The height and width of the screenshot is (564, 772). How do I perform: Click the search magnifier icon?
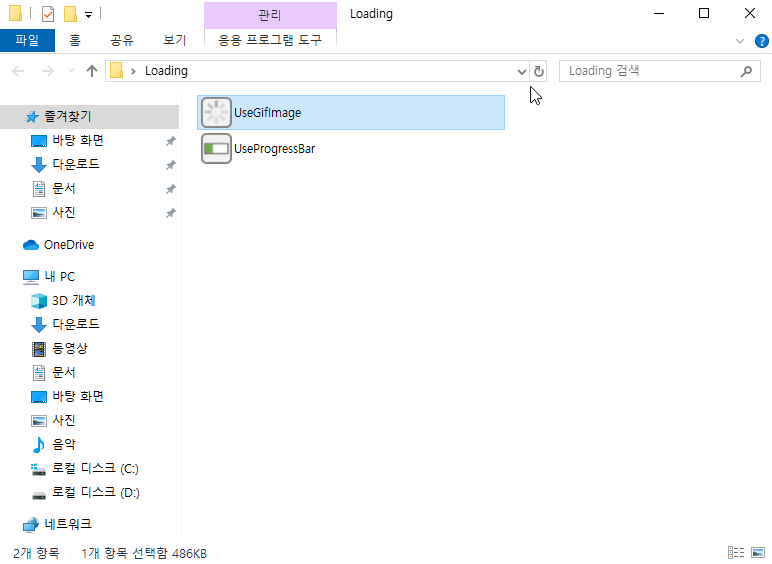coord(746,72)
